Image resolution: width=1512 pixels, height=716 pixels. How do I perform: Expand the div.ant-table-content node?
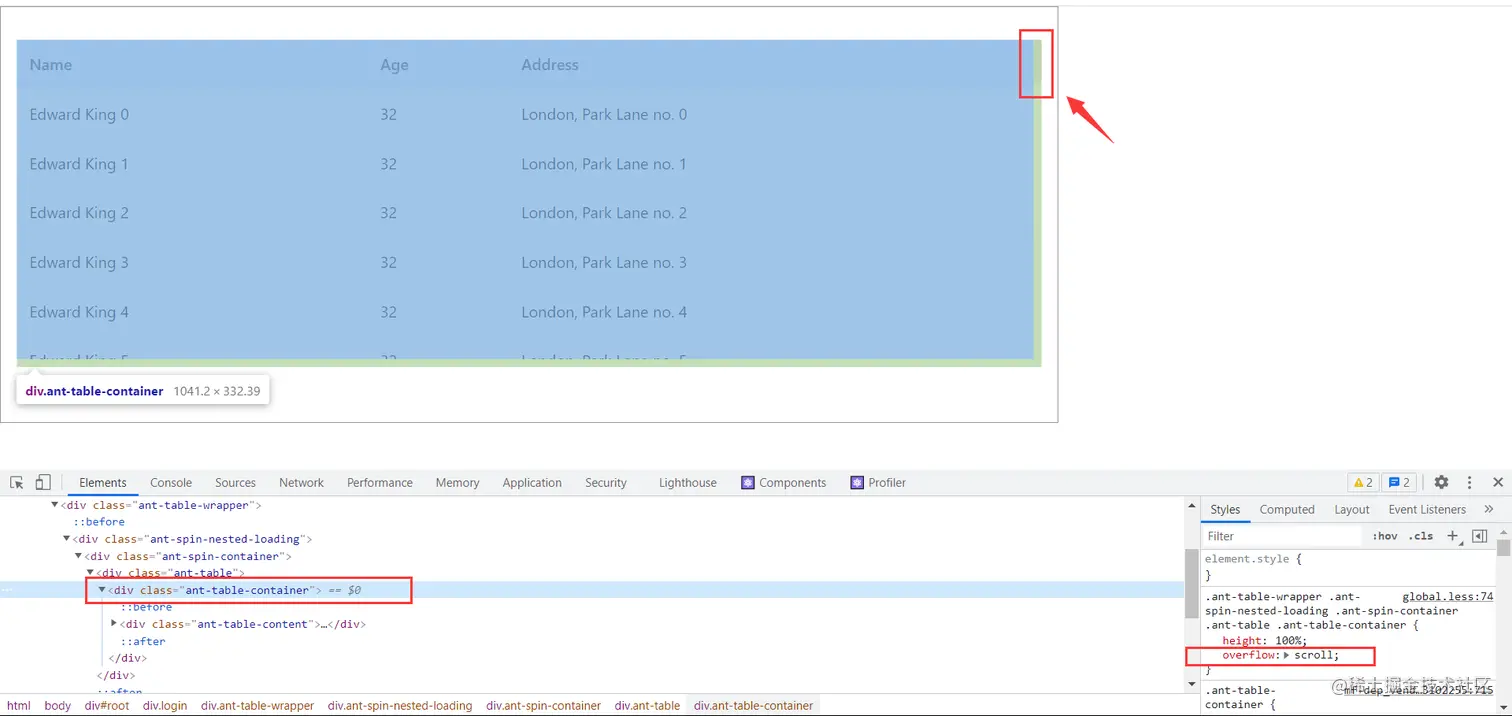[113, 623]
